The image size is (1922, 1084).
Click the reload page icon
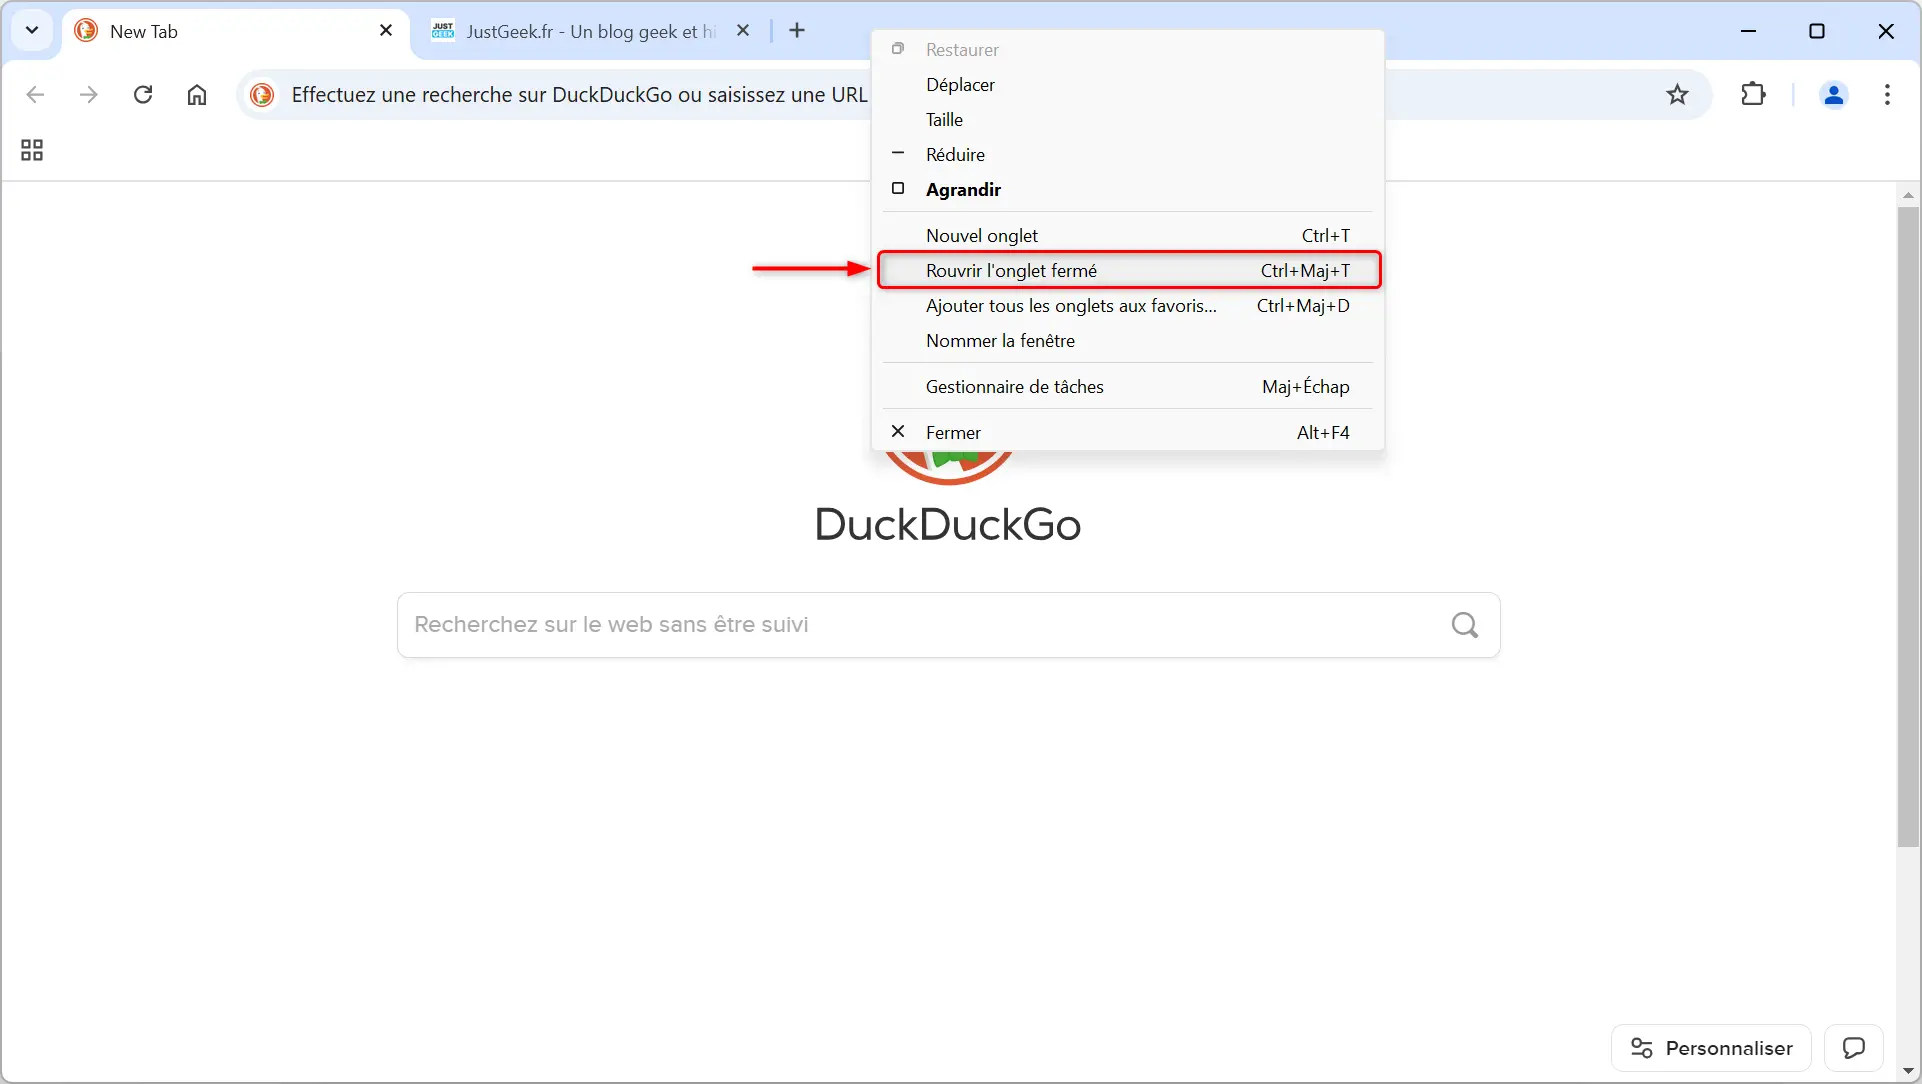(143, 95)
